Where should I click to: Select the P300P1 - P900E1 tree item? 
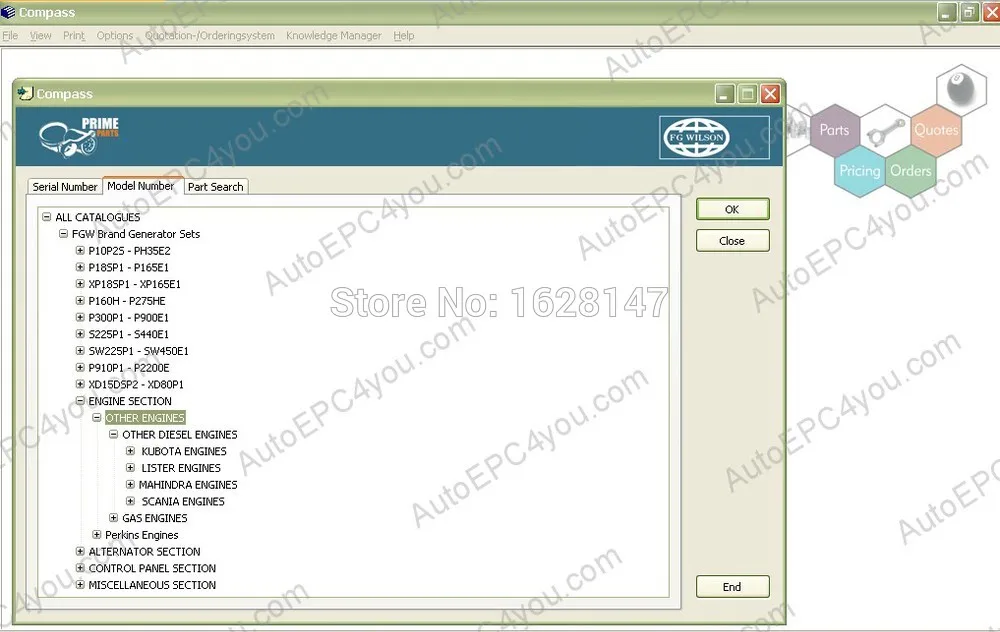[x=128, y=318]
